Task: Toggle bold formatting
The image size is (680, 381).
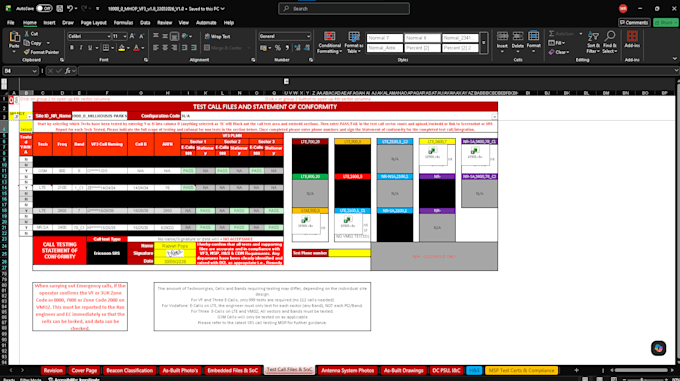Action: coord(72,48)
